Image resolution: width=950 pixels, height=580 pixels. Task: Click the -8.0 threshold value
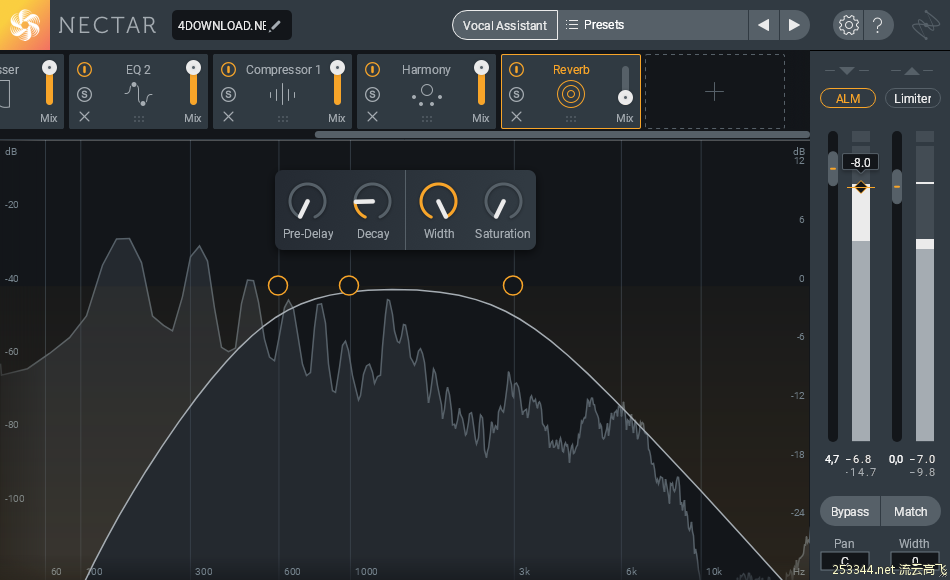point(860,162)
